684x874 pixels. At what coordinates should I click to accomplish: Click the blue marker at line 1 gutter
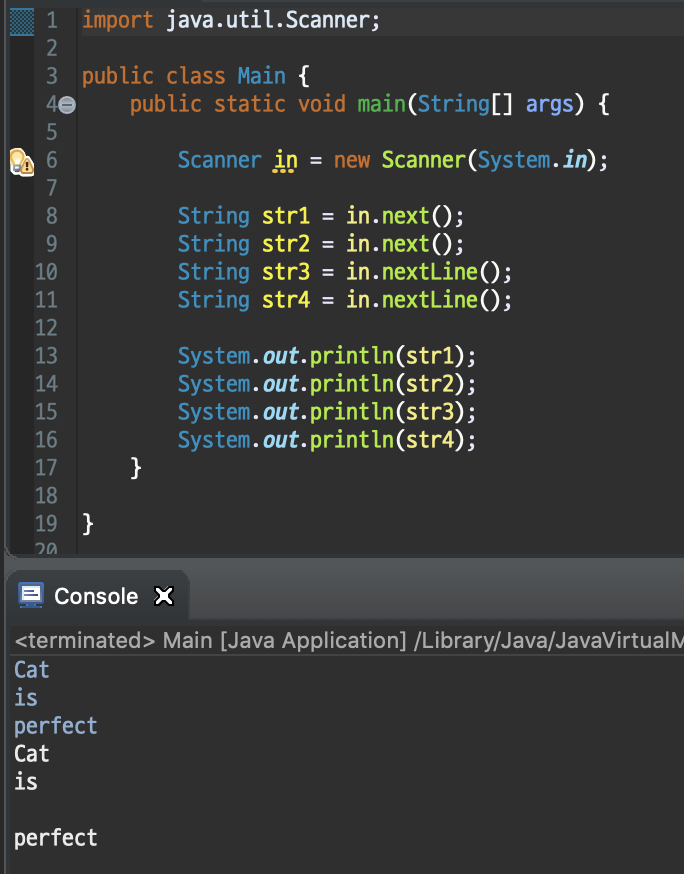tap(22, 22)
